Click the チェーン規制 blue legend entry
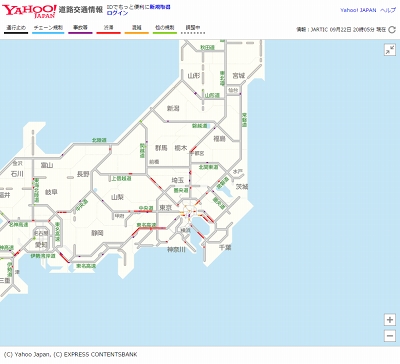Screen dimensions: 400x364 (48, 29)
